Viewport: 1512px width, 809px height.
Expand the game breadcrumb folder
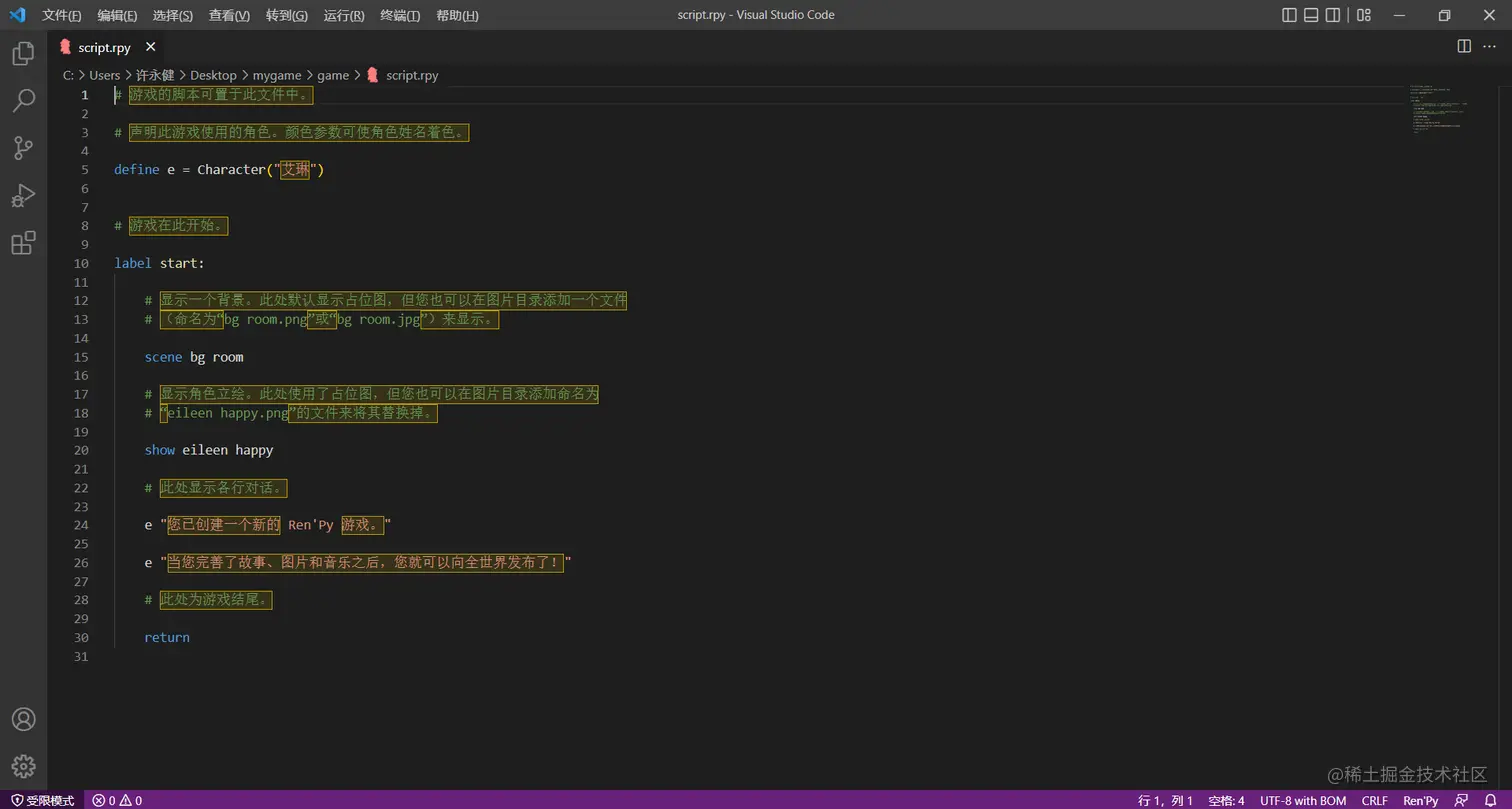point(333,75)
